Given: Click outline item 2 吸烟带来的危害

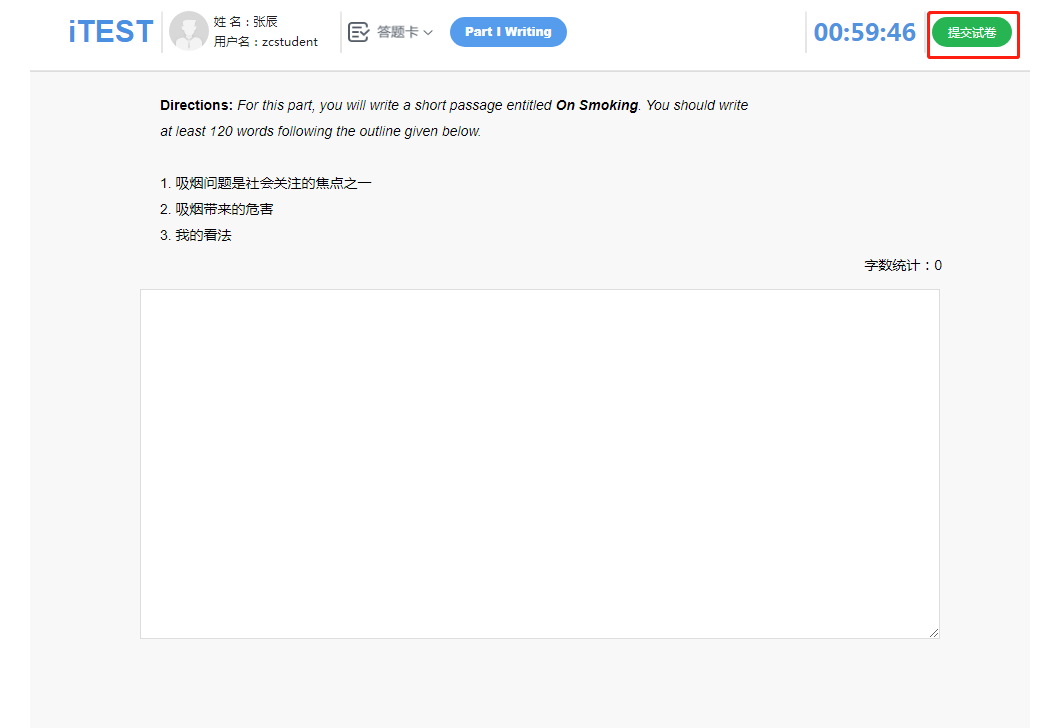Looking at the screenshot, I should click(x=217, y=209).
